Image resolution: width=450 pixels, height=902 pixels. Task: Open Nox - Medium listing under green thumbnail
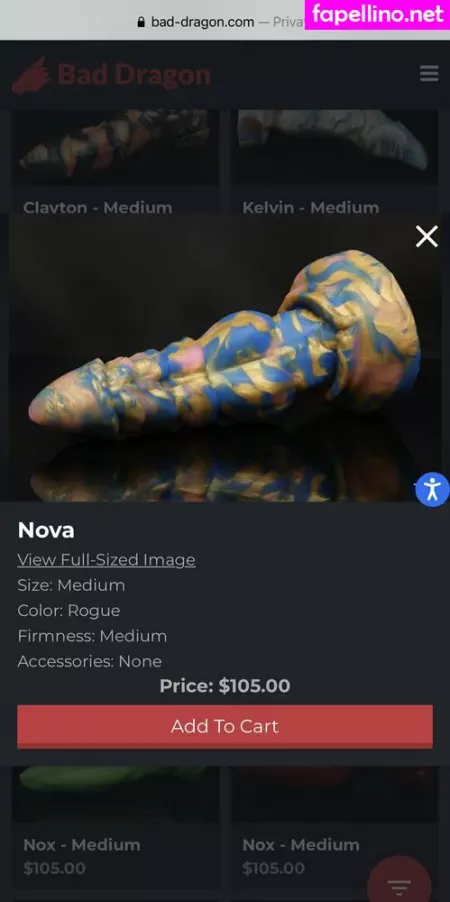pyautogui.click(x=82, y=845)
